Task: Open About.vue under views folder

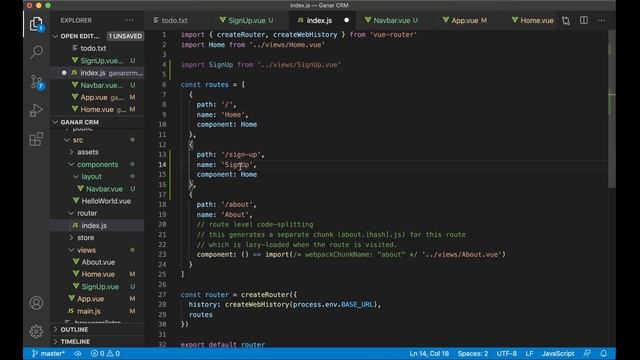Action: (97, 262)
